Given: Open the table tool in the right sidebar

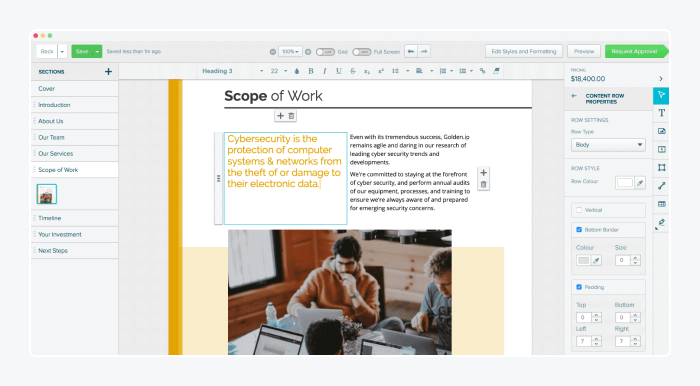Looking at the screenshot, I should pos(661,204).
